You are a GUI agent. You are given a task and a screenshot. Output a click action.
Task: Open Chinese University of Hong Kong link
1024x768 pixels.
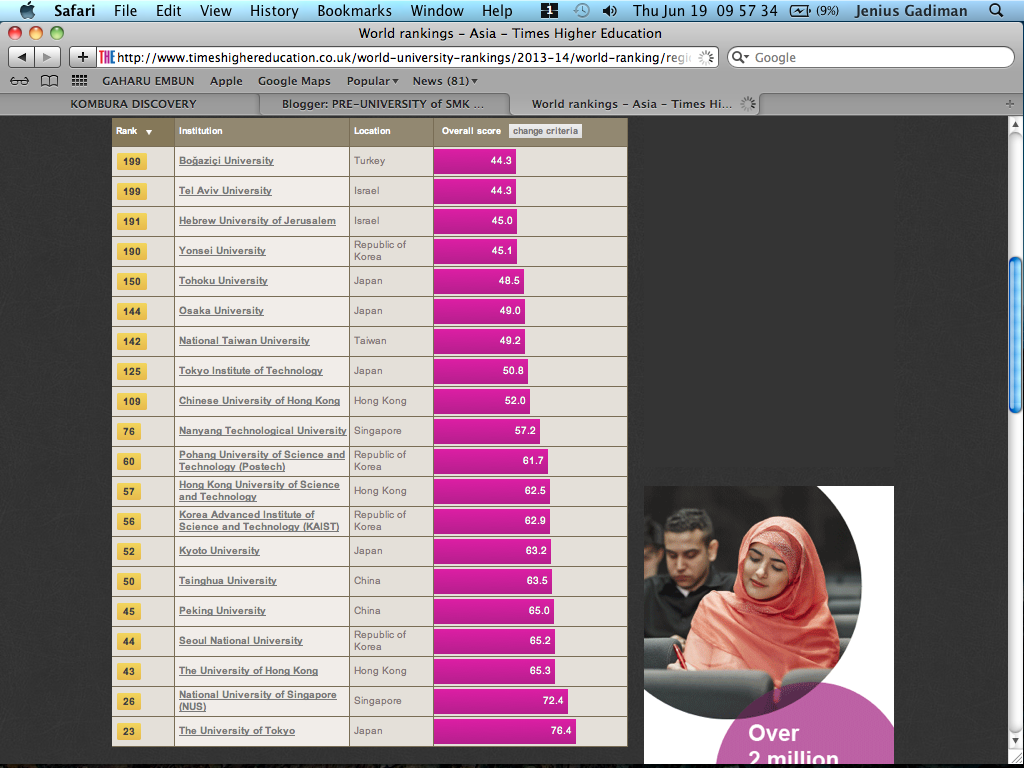(259, 401)
